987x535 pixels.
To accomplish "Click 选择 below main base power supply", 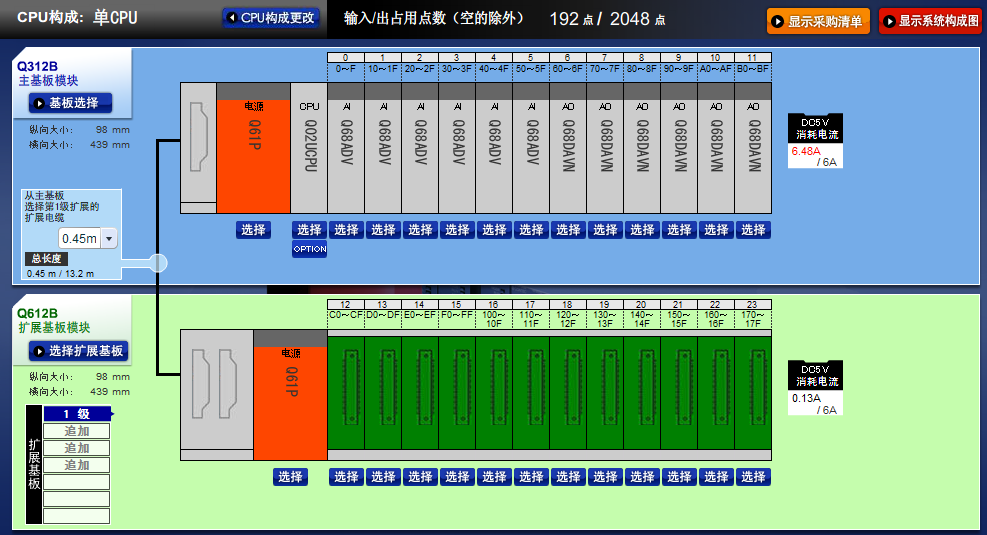I will pyautogui.click(x=253, y=230).
